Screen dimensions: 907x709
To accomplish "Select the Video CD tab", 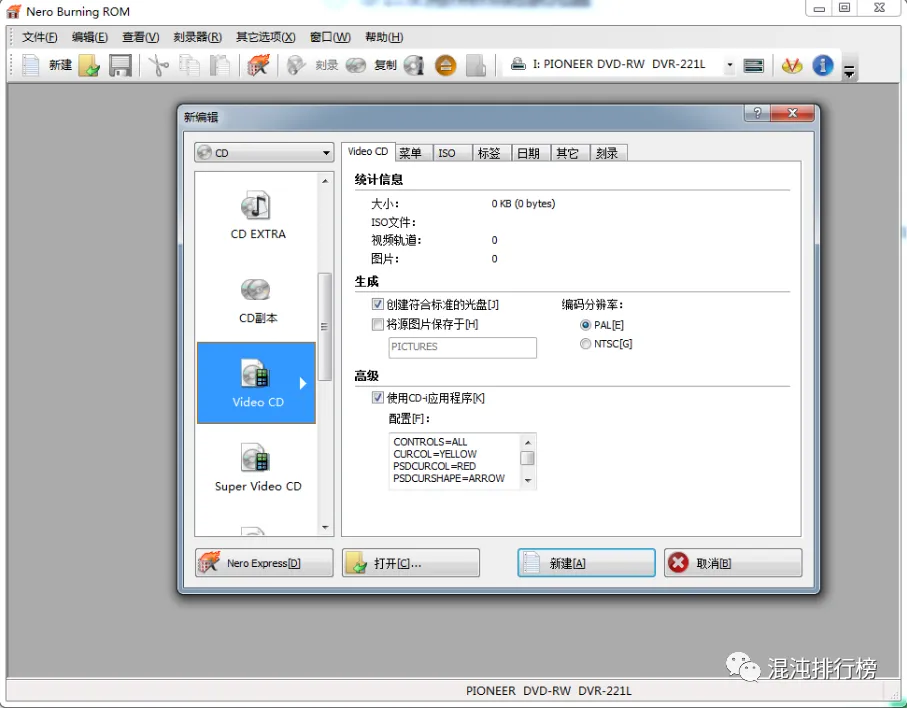I will click(x=368, y=151).
